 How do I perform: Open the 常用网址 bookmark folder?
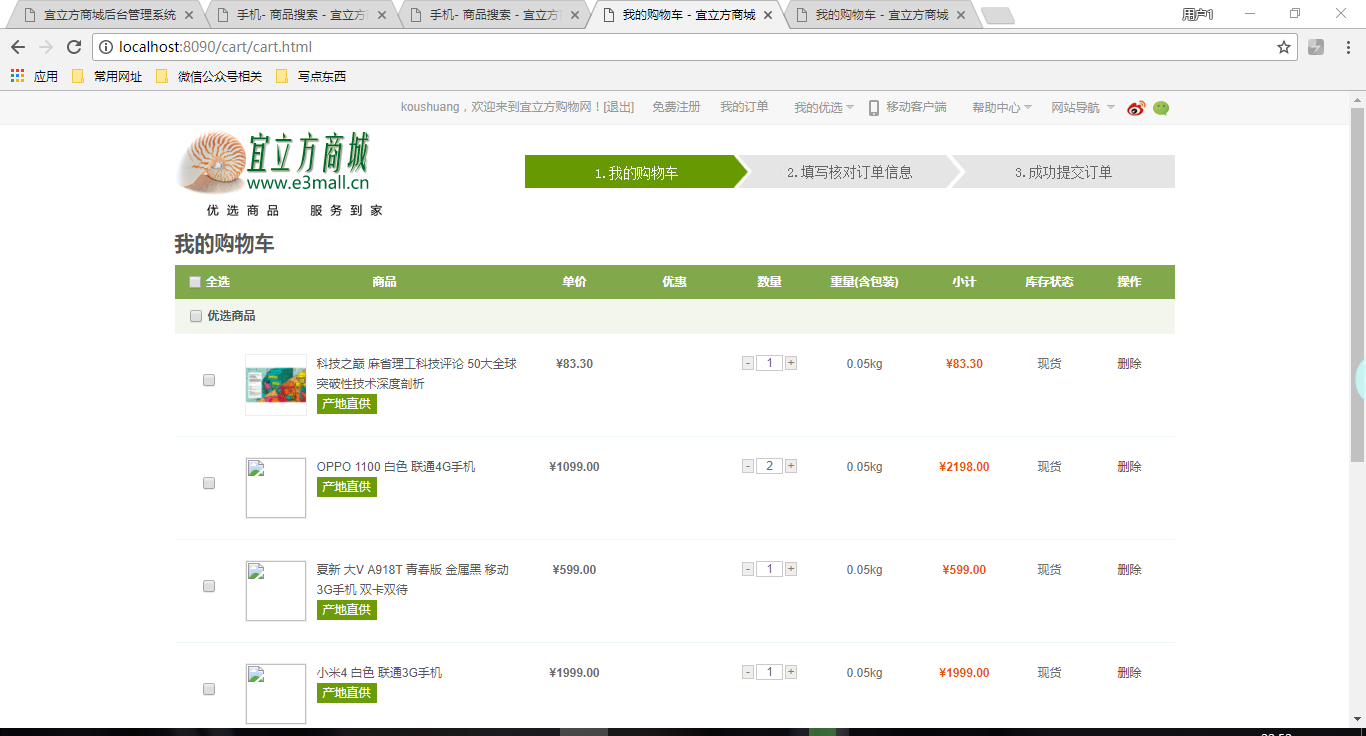point(107,76)
